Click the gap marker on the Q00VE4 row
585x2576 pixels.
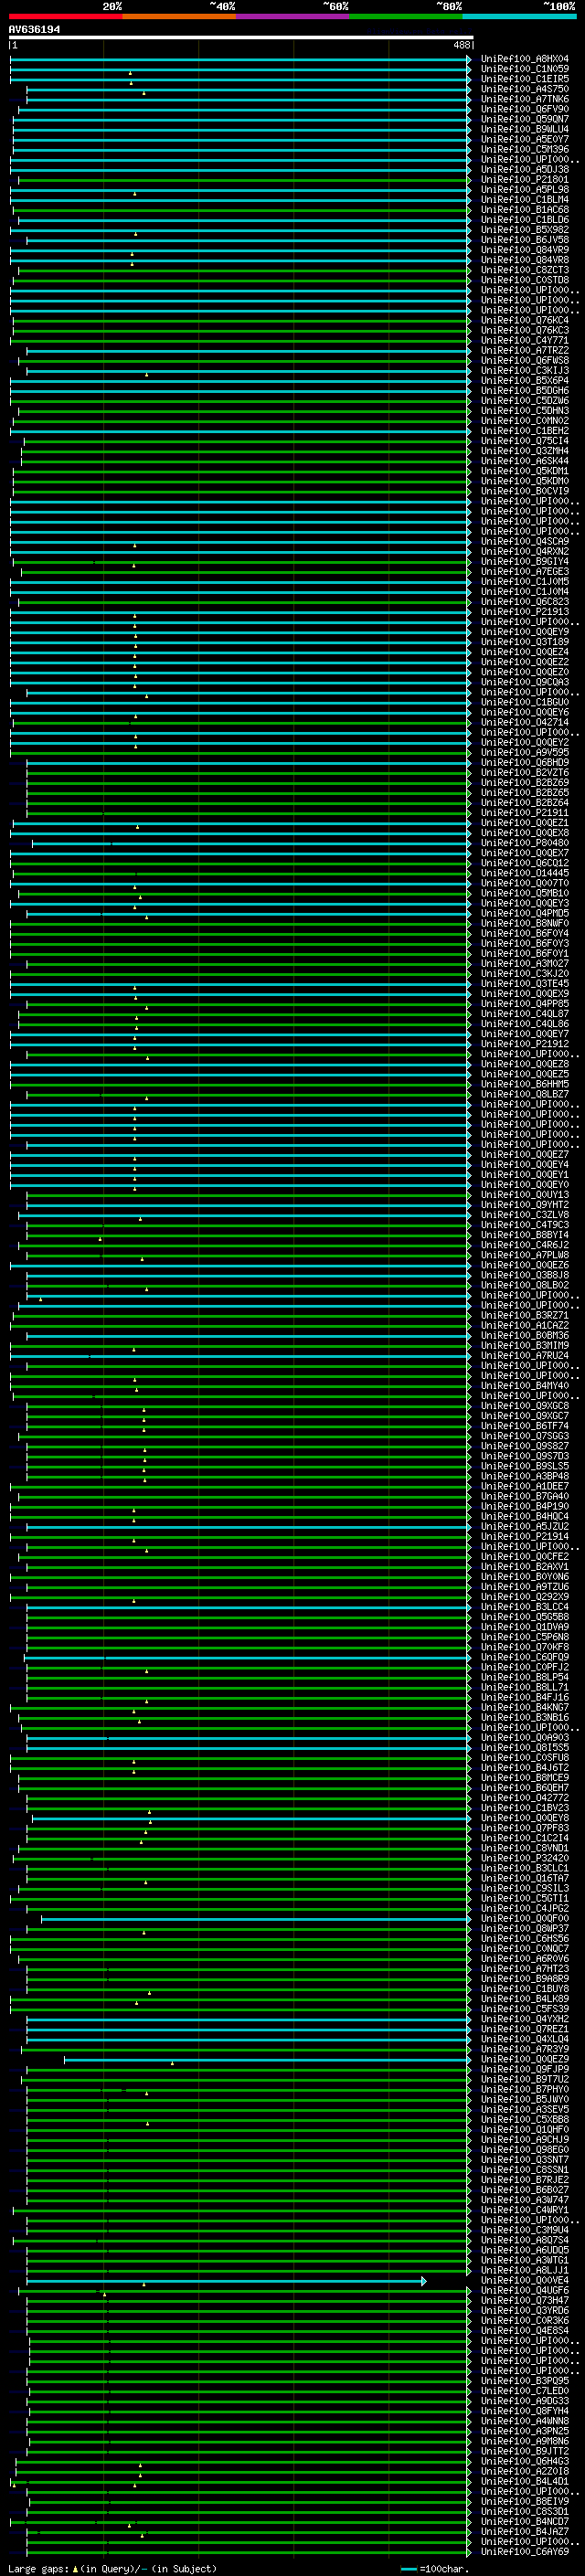pos(144,2284)
